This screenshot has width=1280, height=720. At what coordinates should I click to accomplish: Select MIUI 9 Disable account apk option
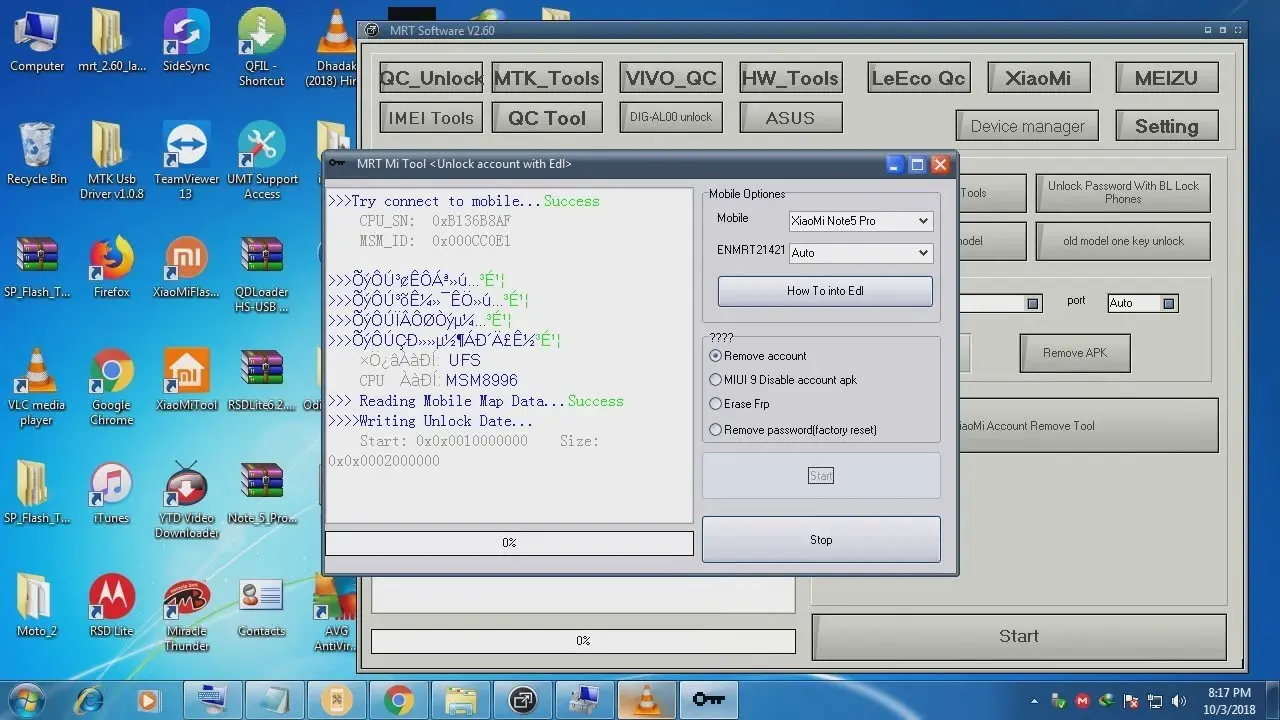(x=782, y=380)
